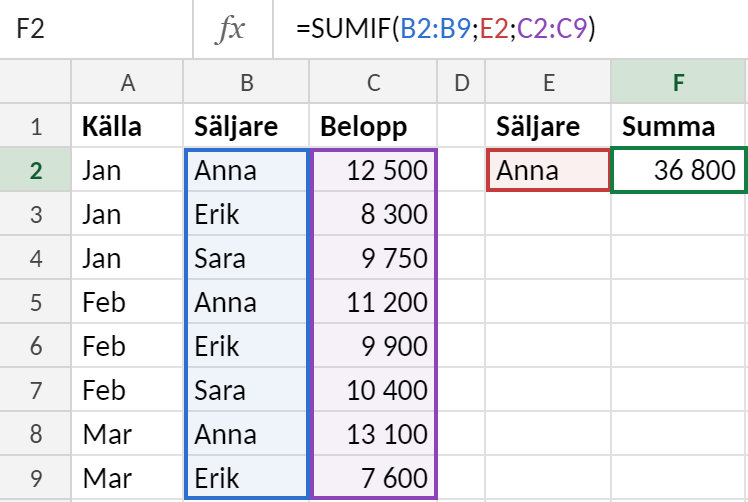
Task: Select column B header
Action: [246, 82]
